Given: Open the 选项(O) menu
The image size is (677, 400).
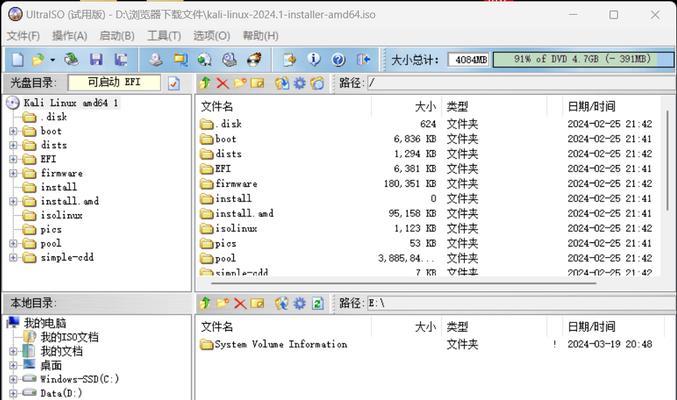Looking at the screenshot, I should [212, 36].
